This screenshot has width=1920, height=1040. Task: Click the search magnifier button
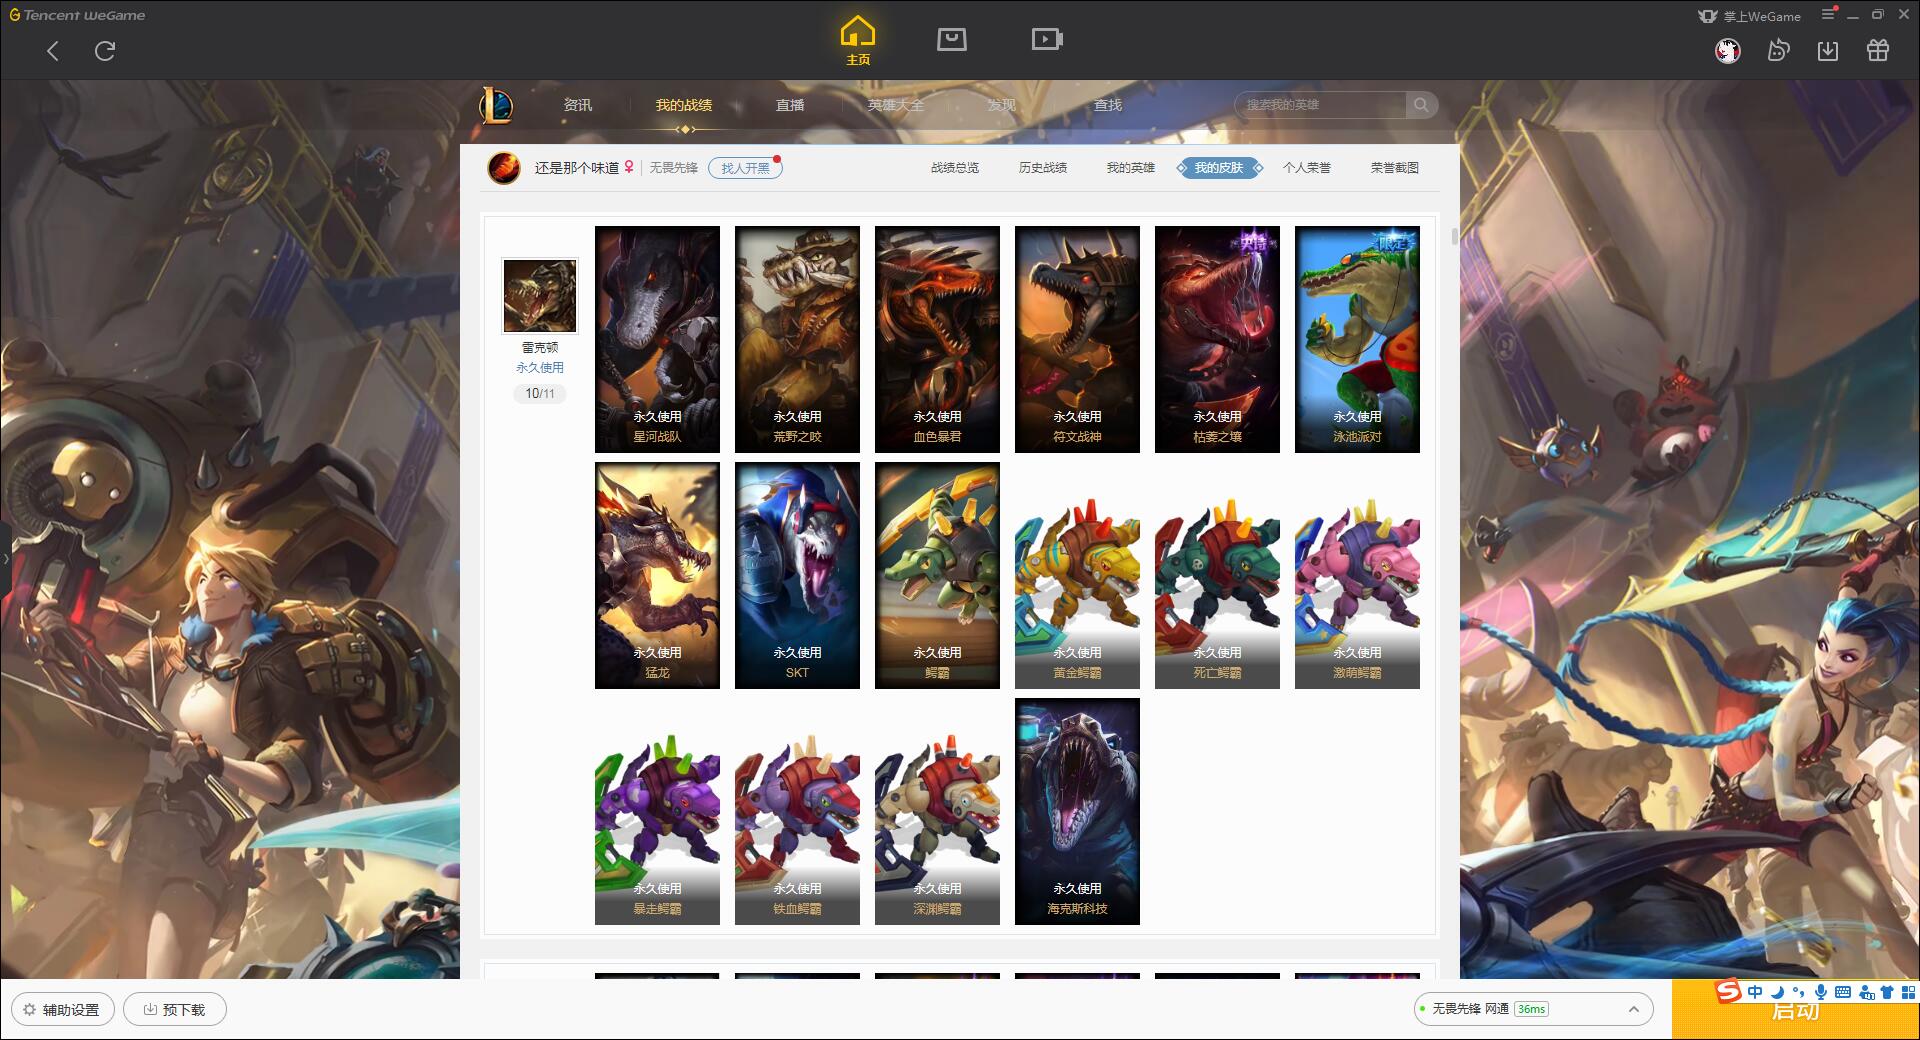pyautogui.click(x=1420, y=105)
